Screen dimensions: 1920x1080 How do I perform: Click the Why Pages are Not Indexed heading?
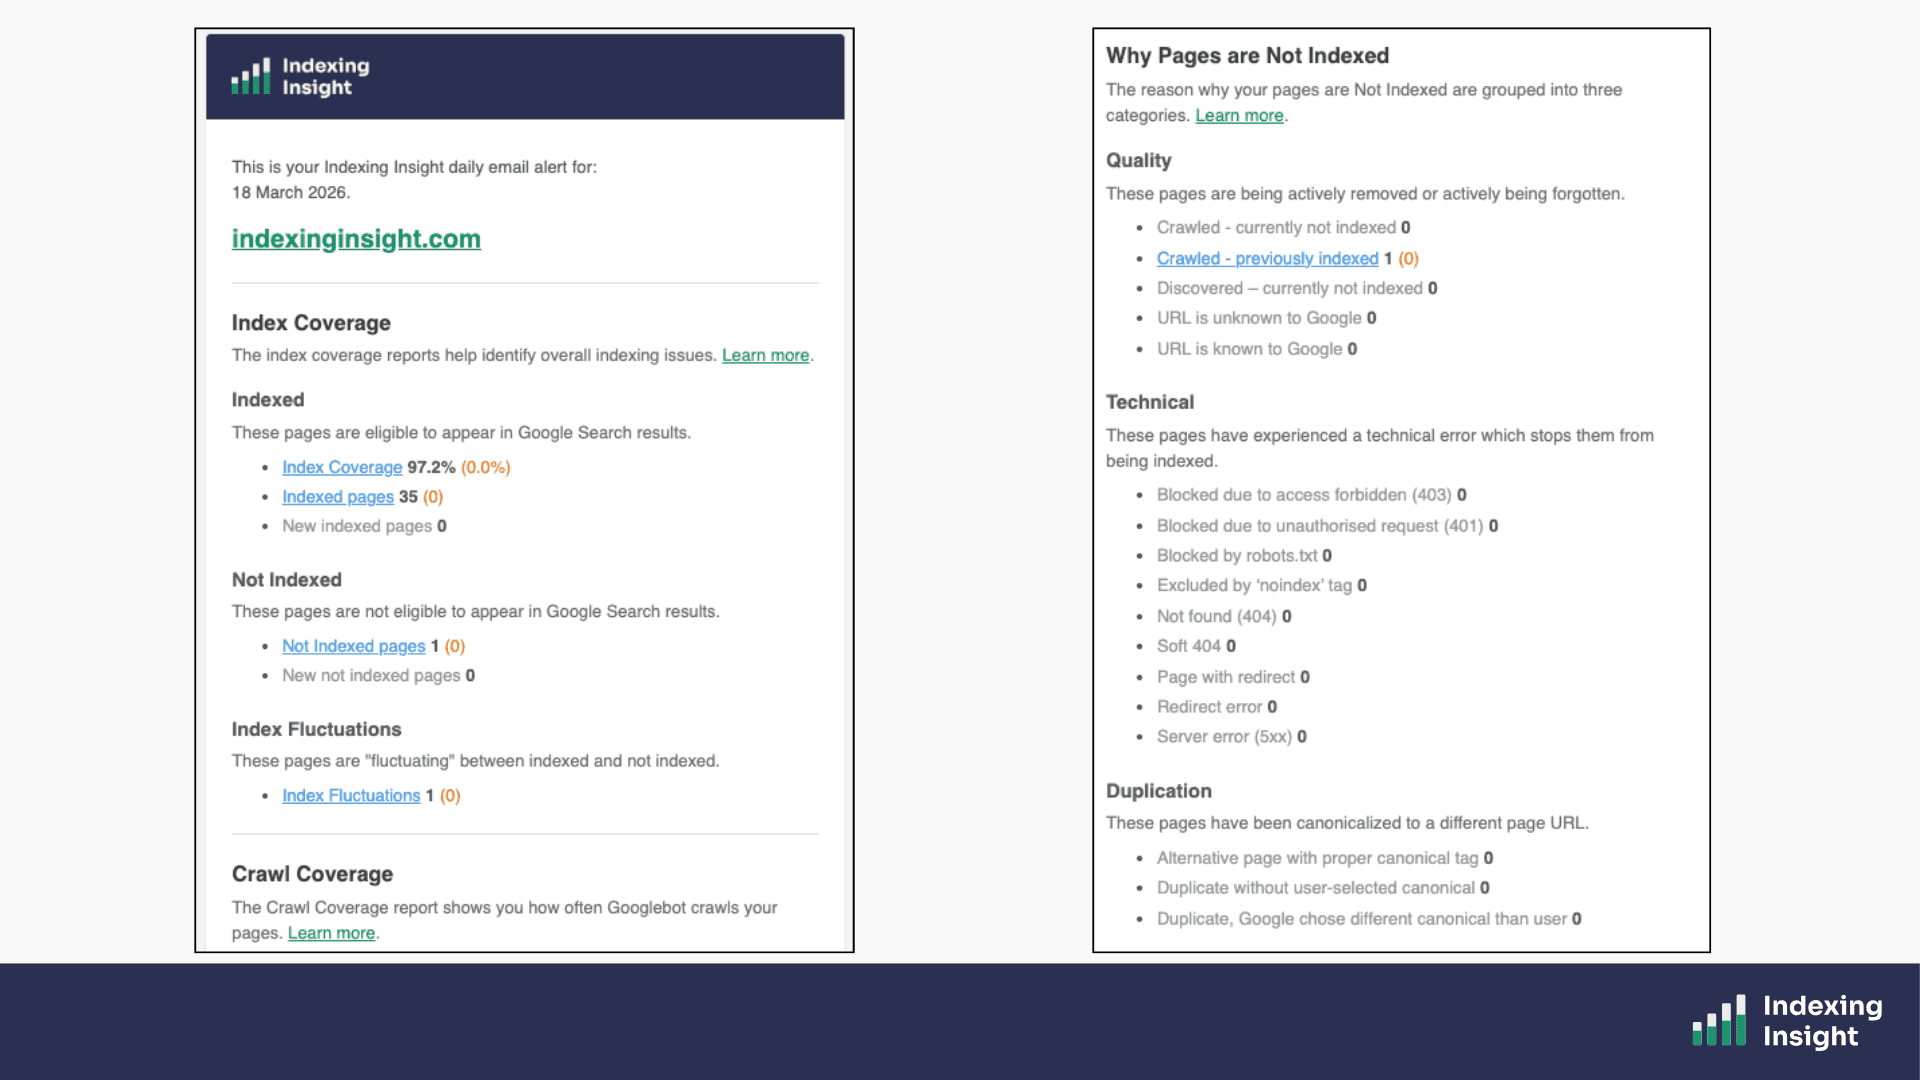pos(1247,56)
